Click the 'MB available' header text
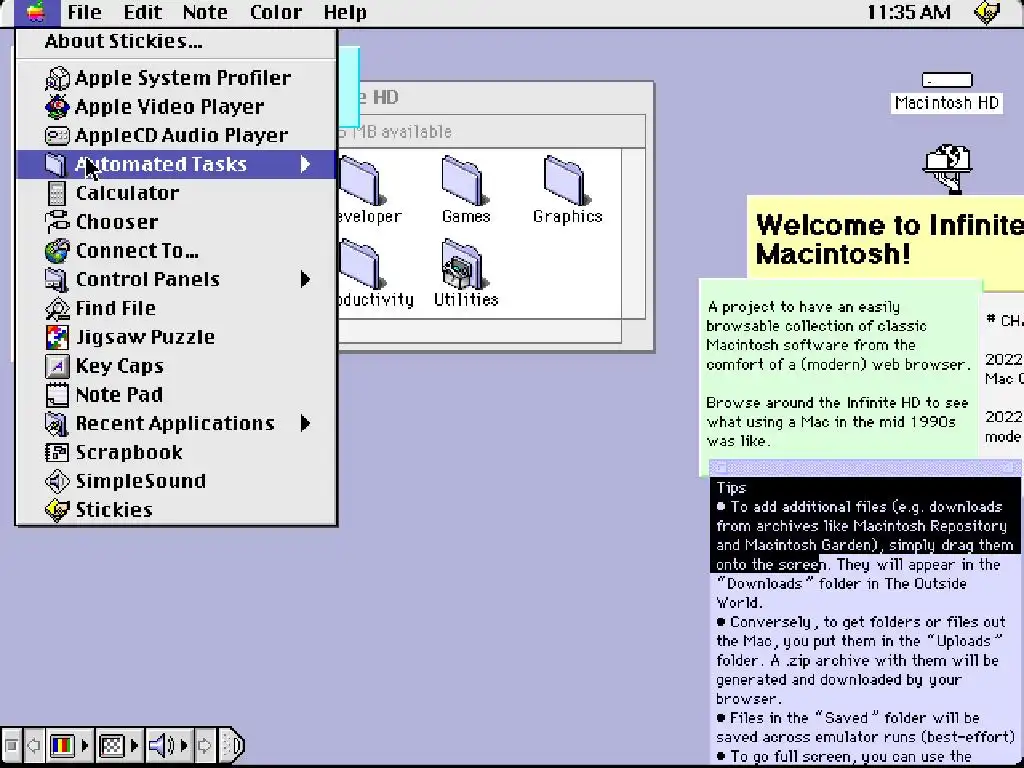1024x768 pixels. [402, 132]
